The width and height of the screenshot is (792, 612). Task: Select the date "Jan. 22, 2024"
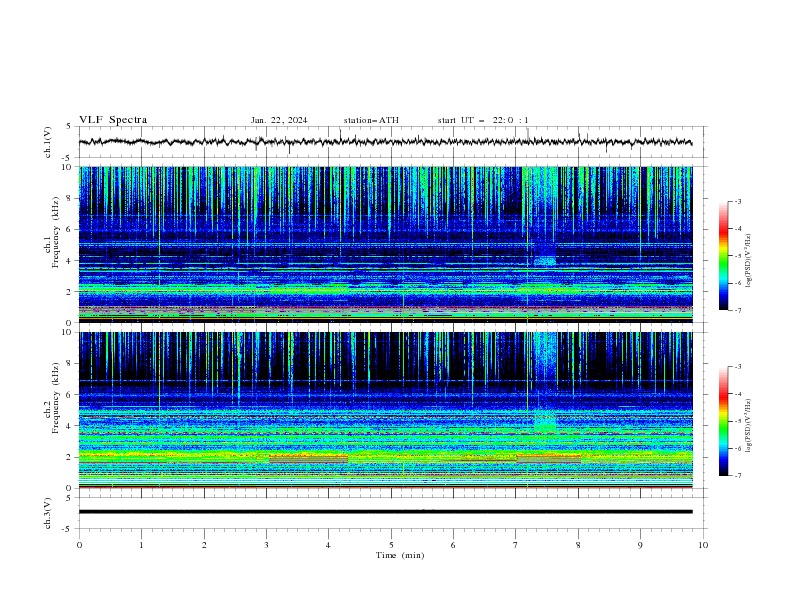[x=279, y=120]
